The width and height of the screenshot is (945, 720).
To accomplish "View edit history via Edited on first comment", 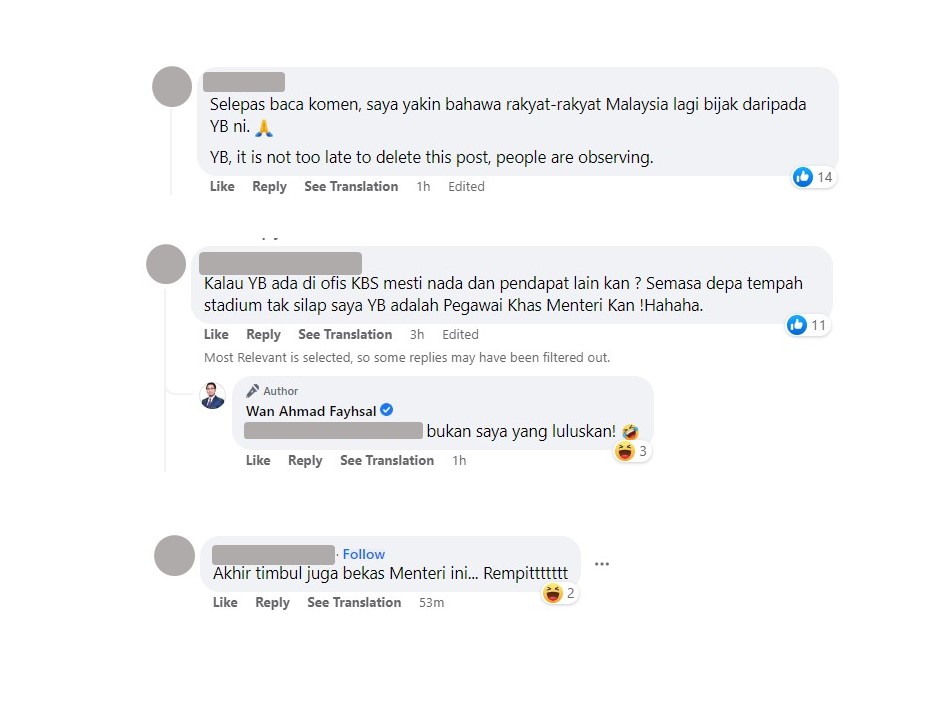I will (466, 187).
